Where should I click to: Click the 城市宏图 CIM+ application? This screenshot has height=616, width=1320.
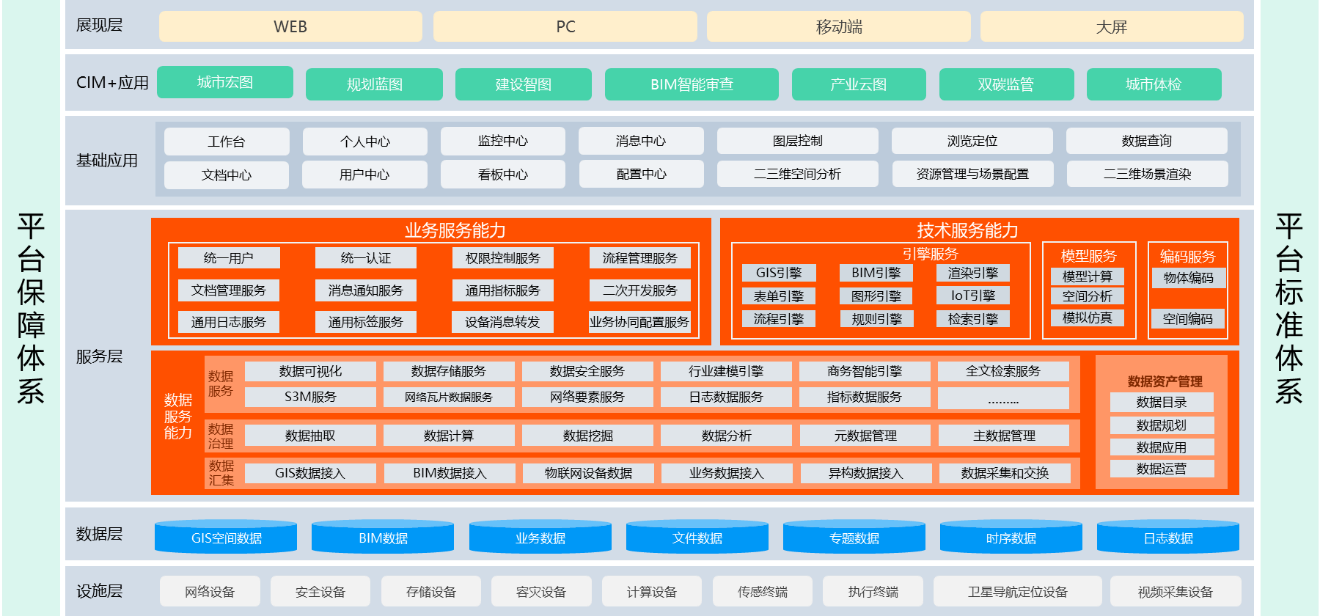tap(225, 83)
